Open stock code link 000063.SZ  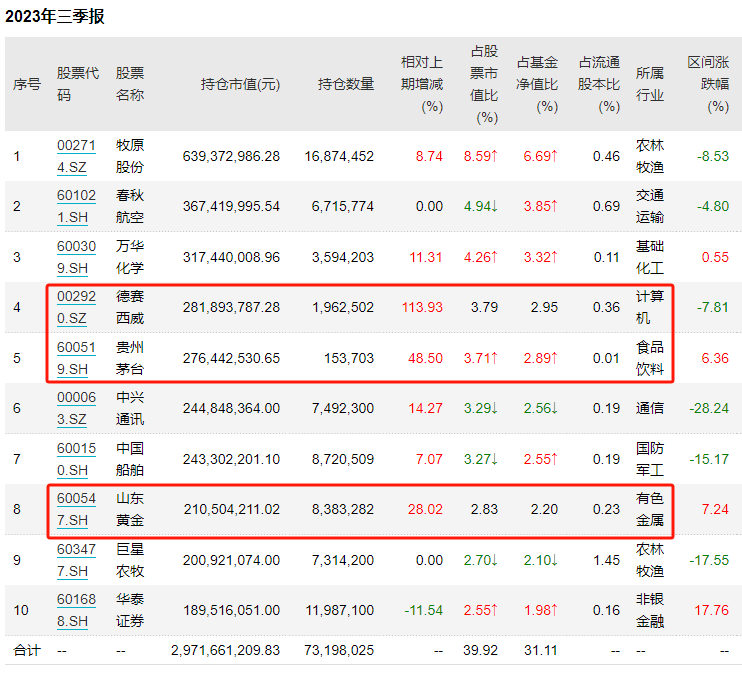pyautogui.click(x=76, y=408)
